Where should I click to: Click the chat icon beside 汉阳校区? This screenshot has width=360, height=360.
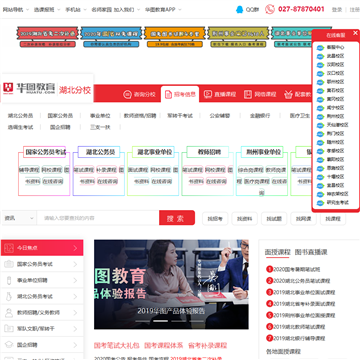320,65
